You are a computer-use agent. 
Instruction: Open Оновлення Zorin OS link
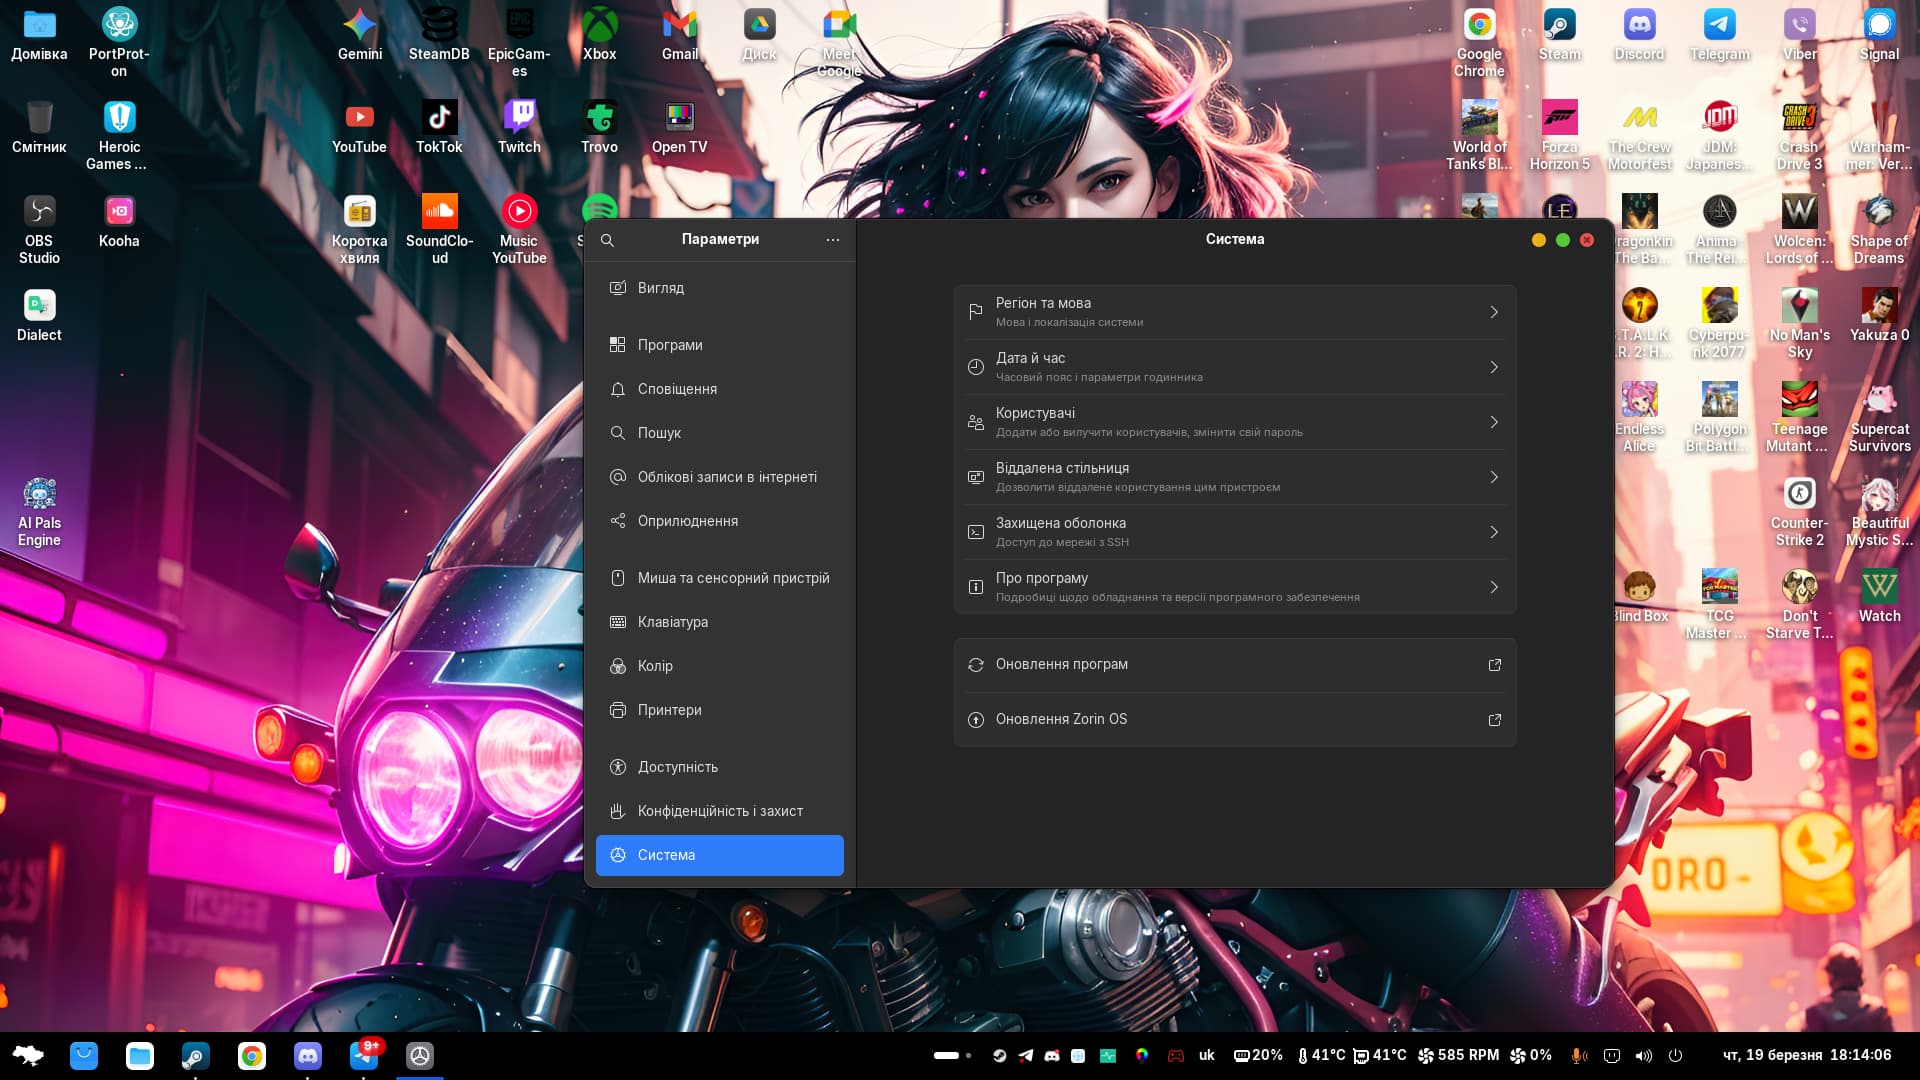tap(1234, 720)
